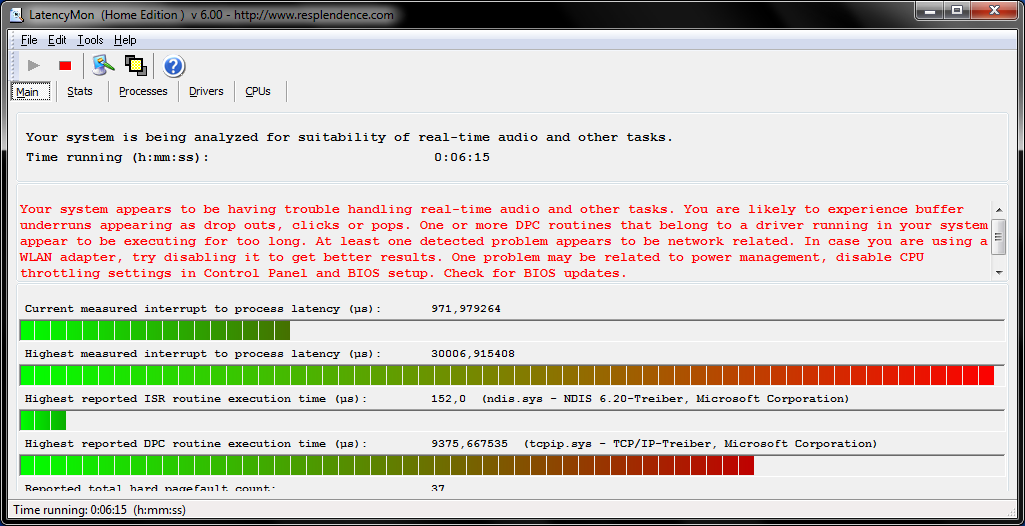The width and height of the screenshot is (1025, 526).
Task: Switch to the Processes tab
Action: (x=143, y=91)
